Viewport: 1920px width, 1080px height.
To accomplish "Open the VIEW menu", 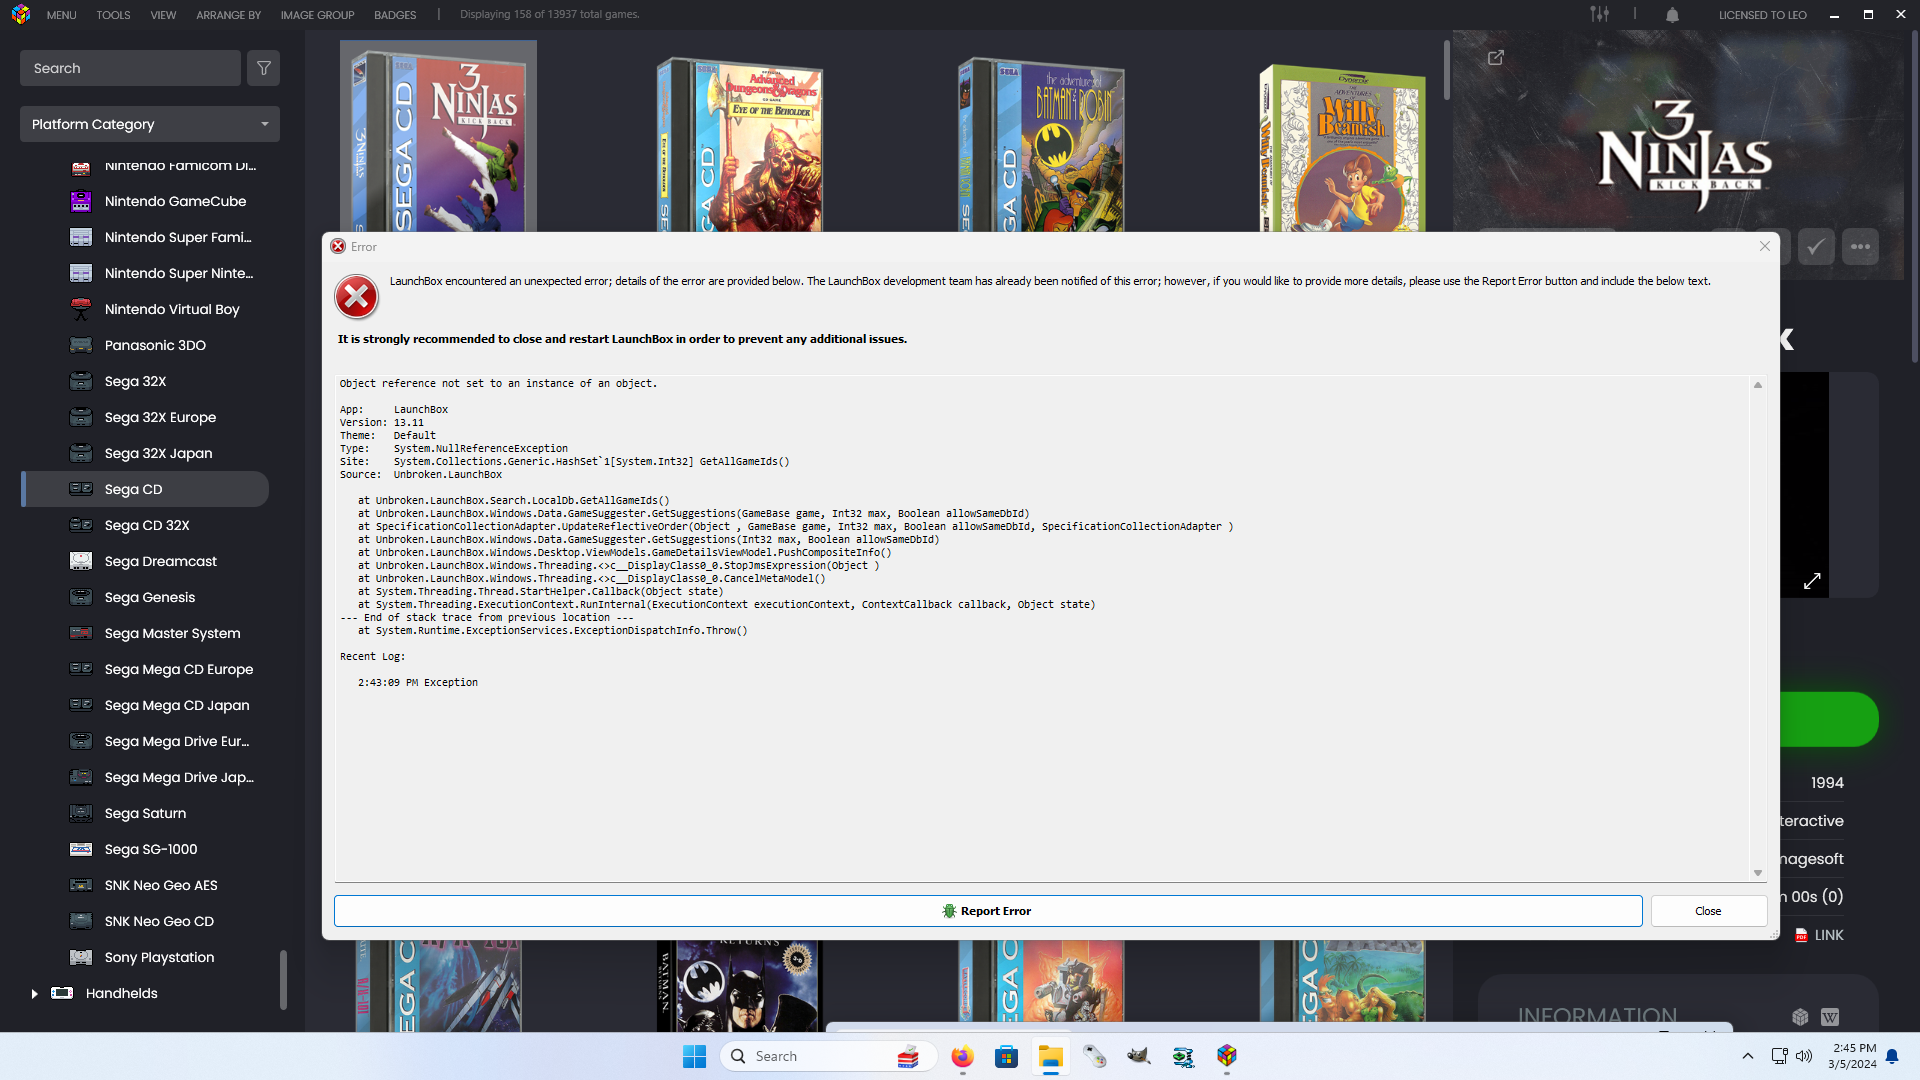I will click(163, 15).
